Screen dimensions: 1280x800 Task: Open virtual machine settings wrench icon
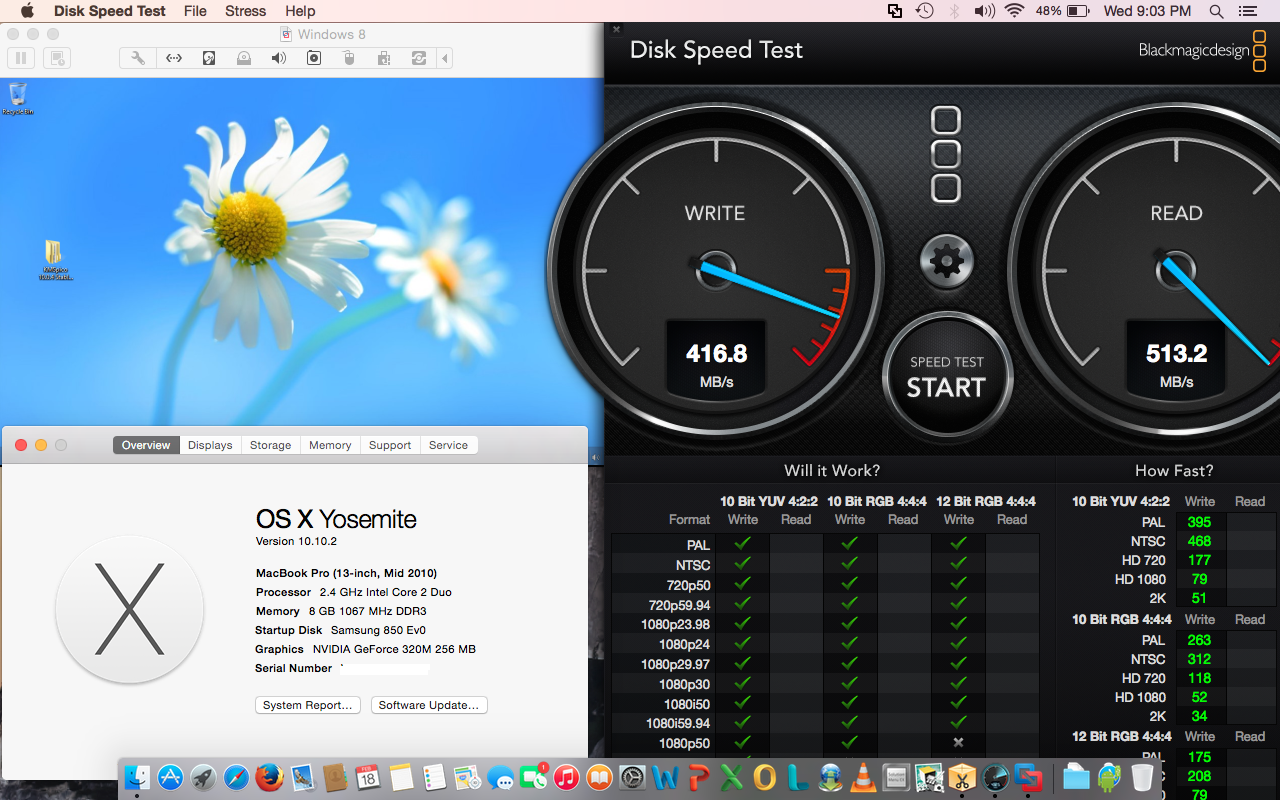[x=138, y=58]
